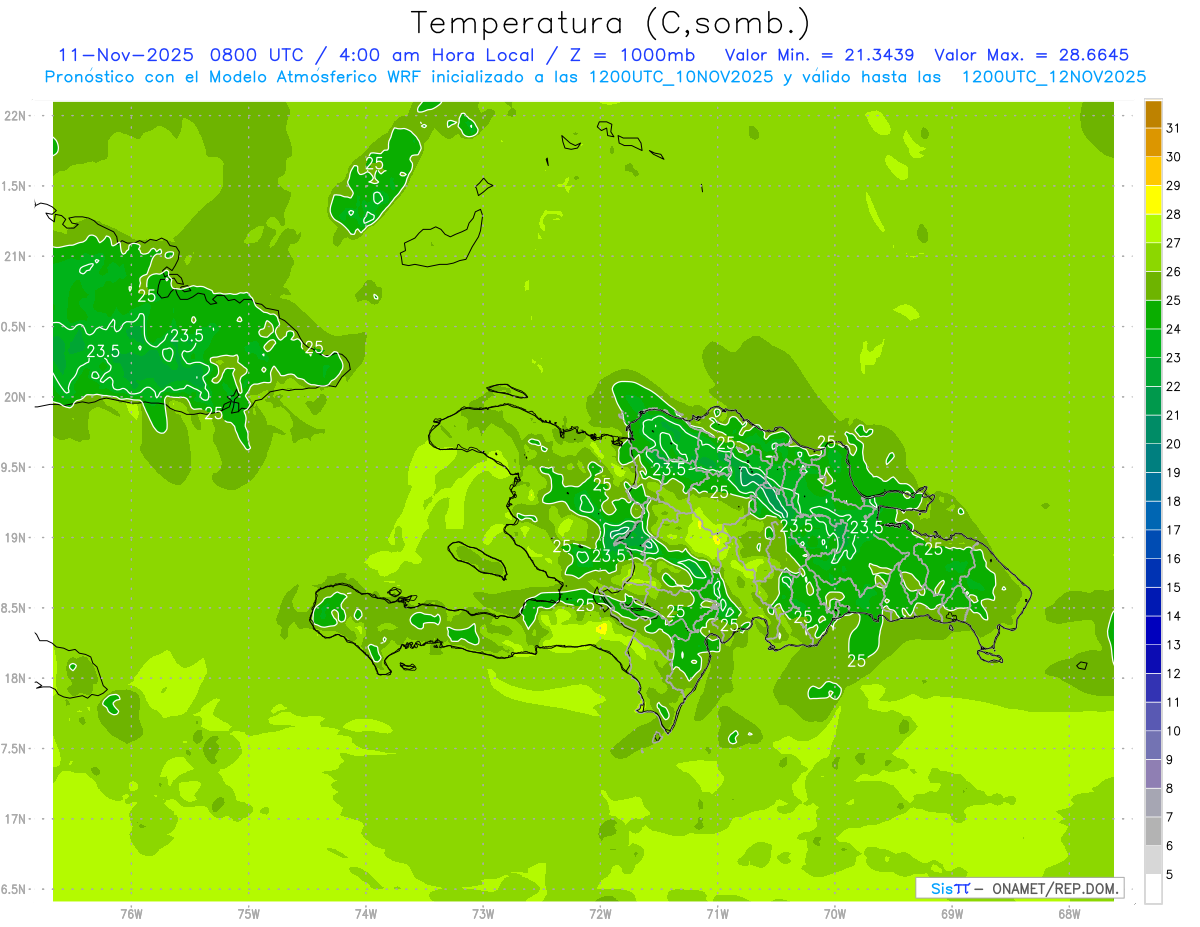
Task: Select the white swatch below label 5
Action: 1153,889
